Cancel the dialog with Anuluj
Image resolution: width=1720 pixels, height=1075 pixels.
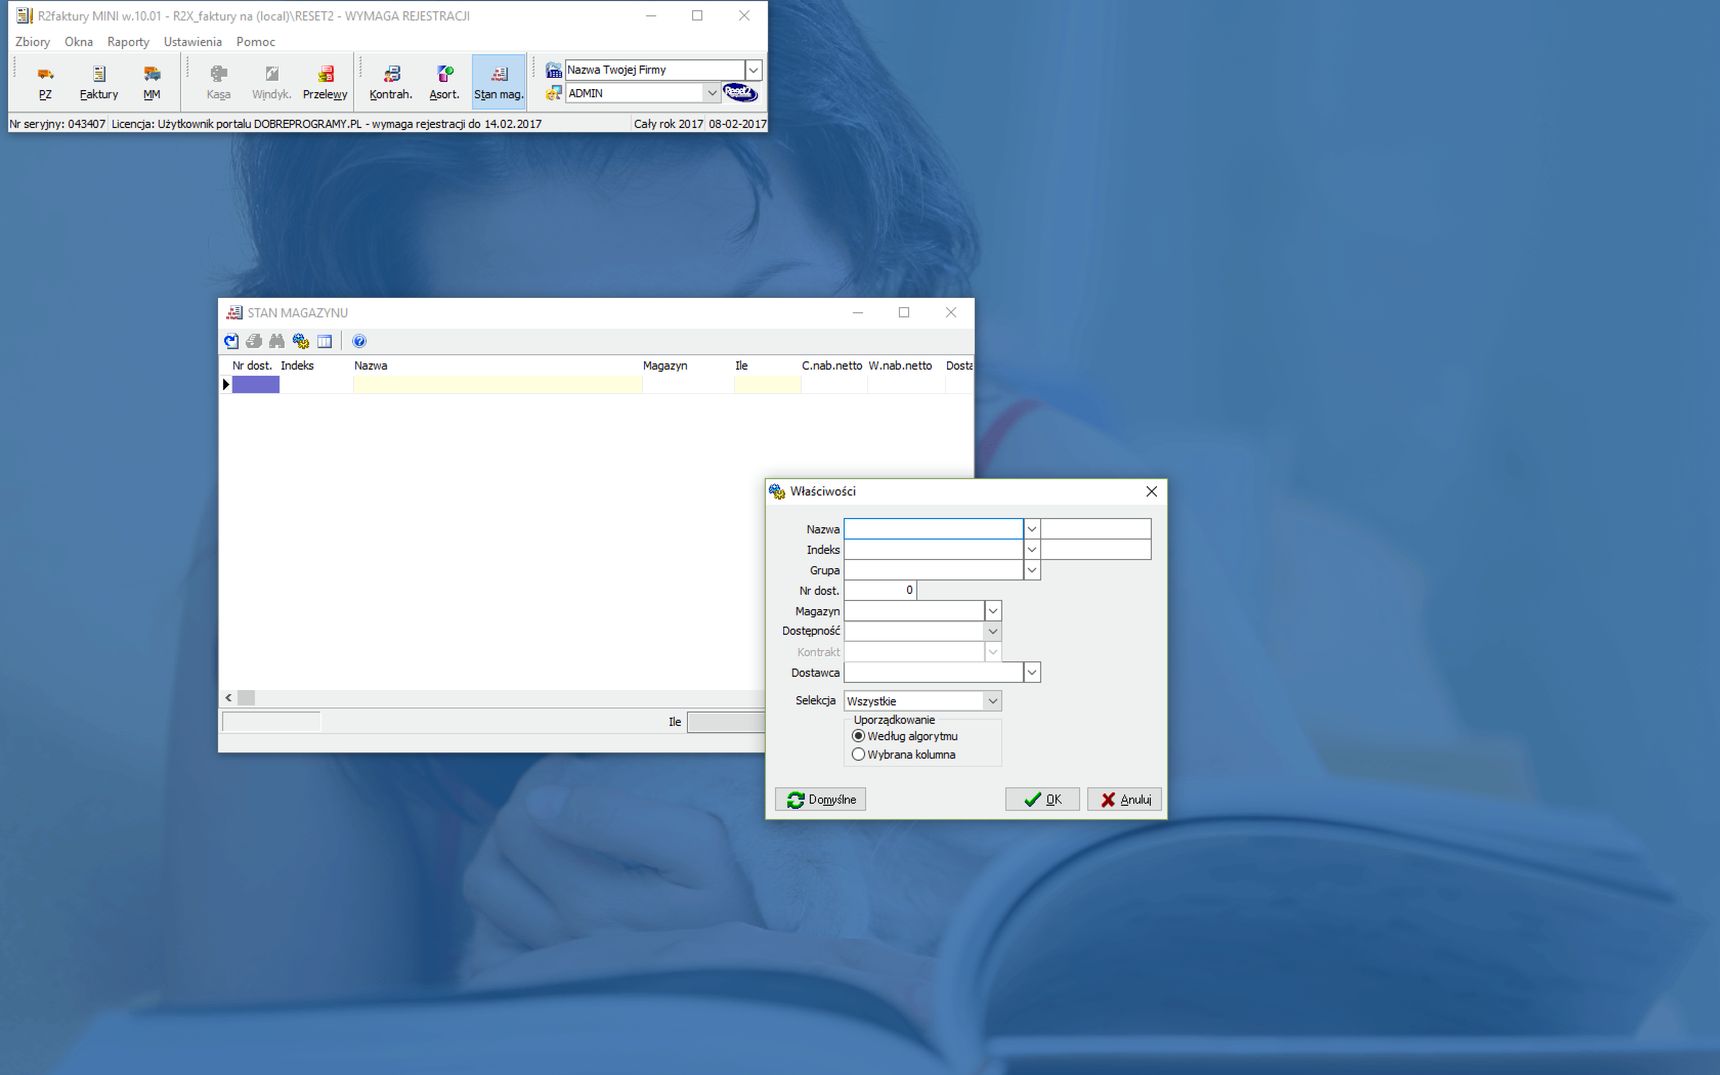coord(1124,799)
